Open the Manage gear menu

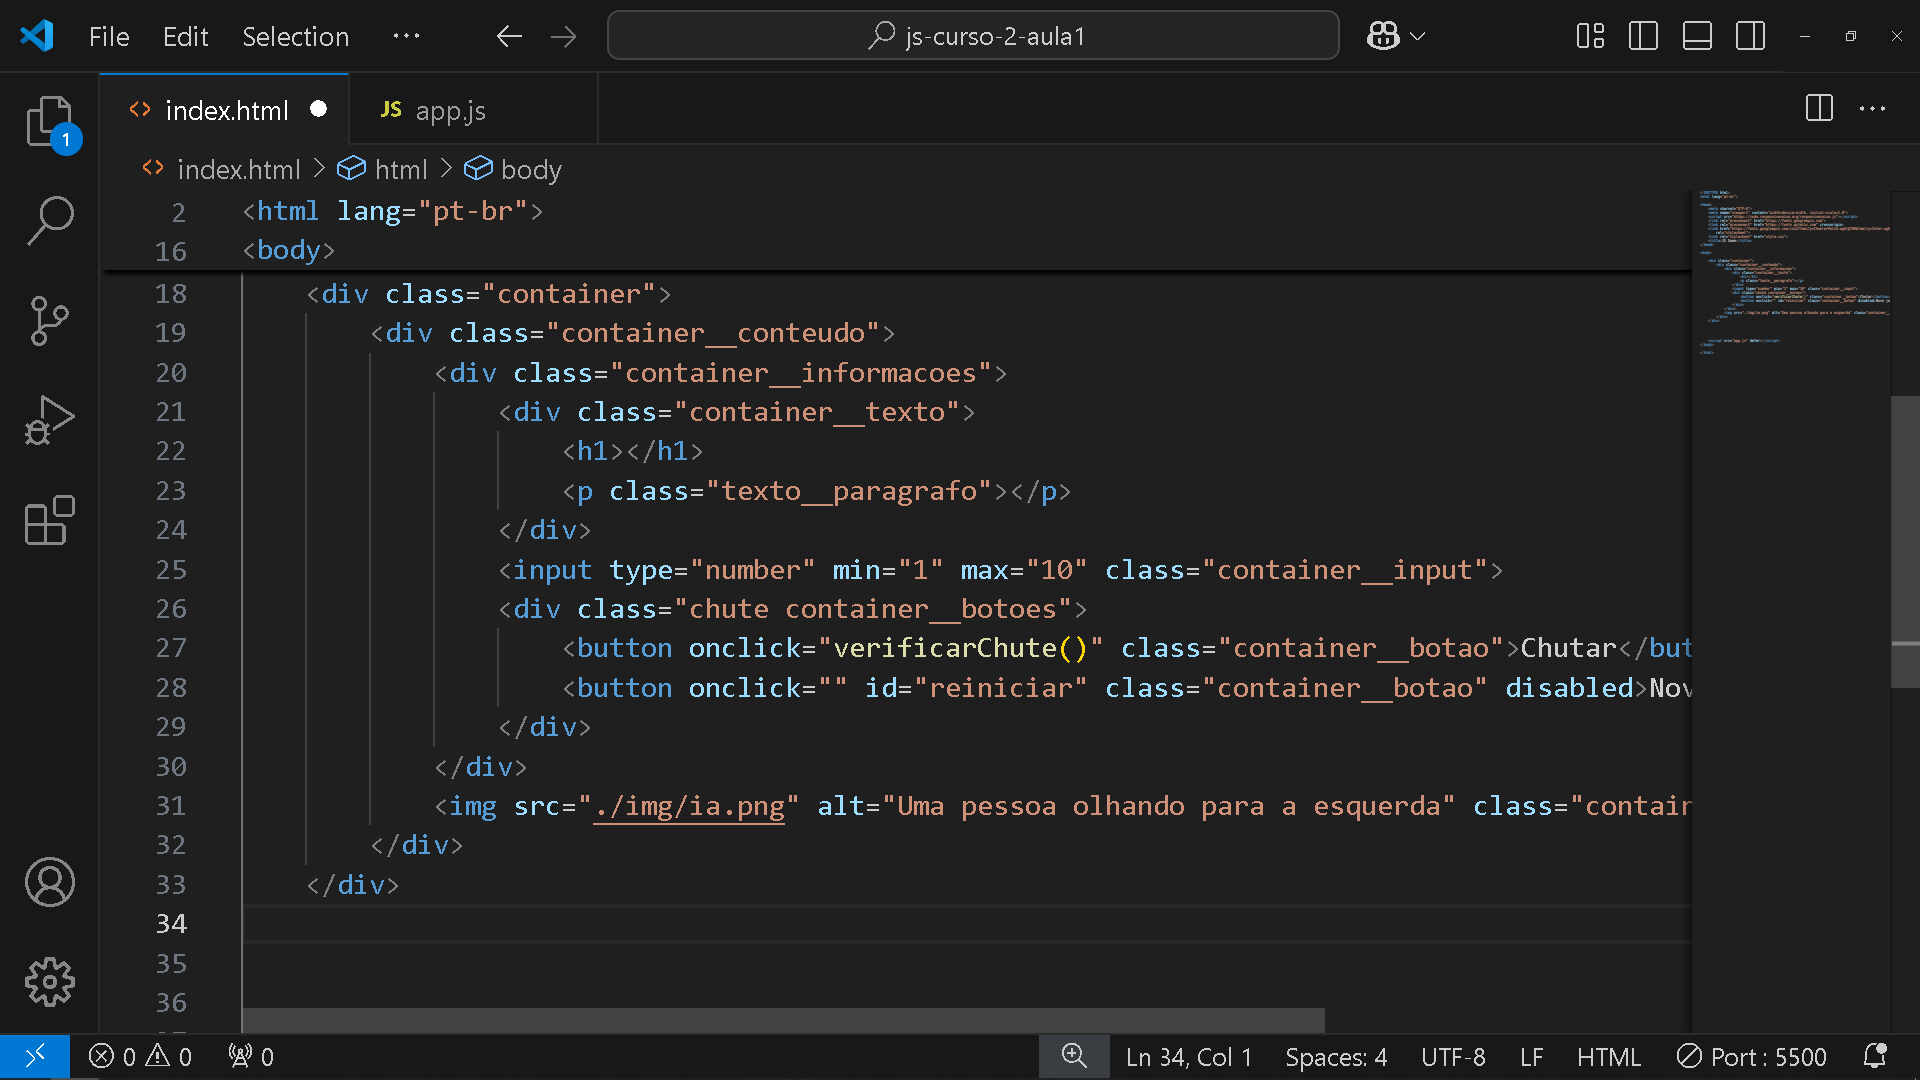tap(49, 982)
